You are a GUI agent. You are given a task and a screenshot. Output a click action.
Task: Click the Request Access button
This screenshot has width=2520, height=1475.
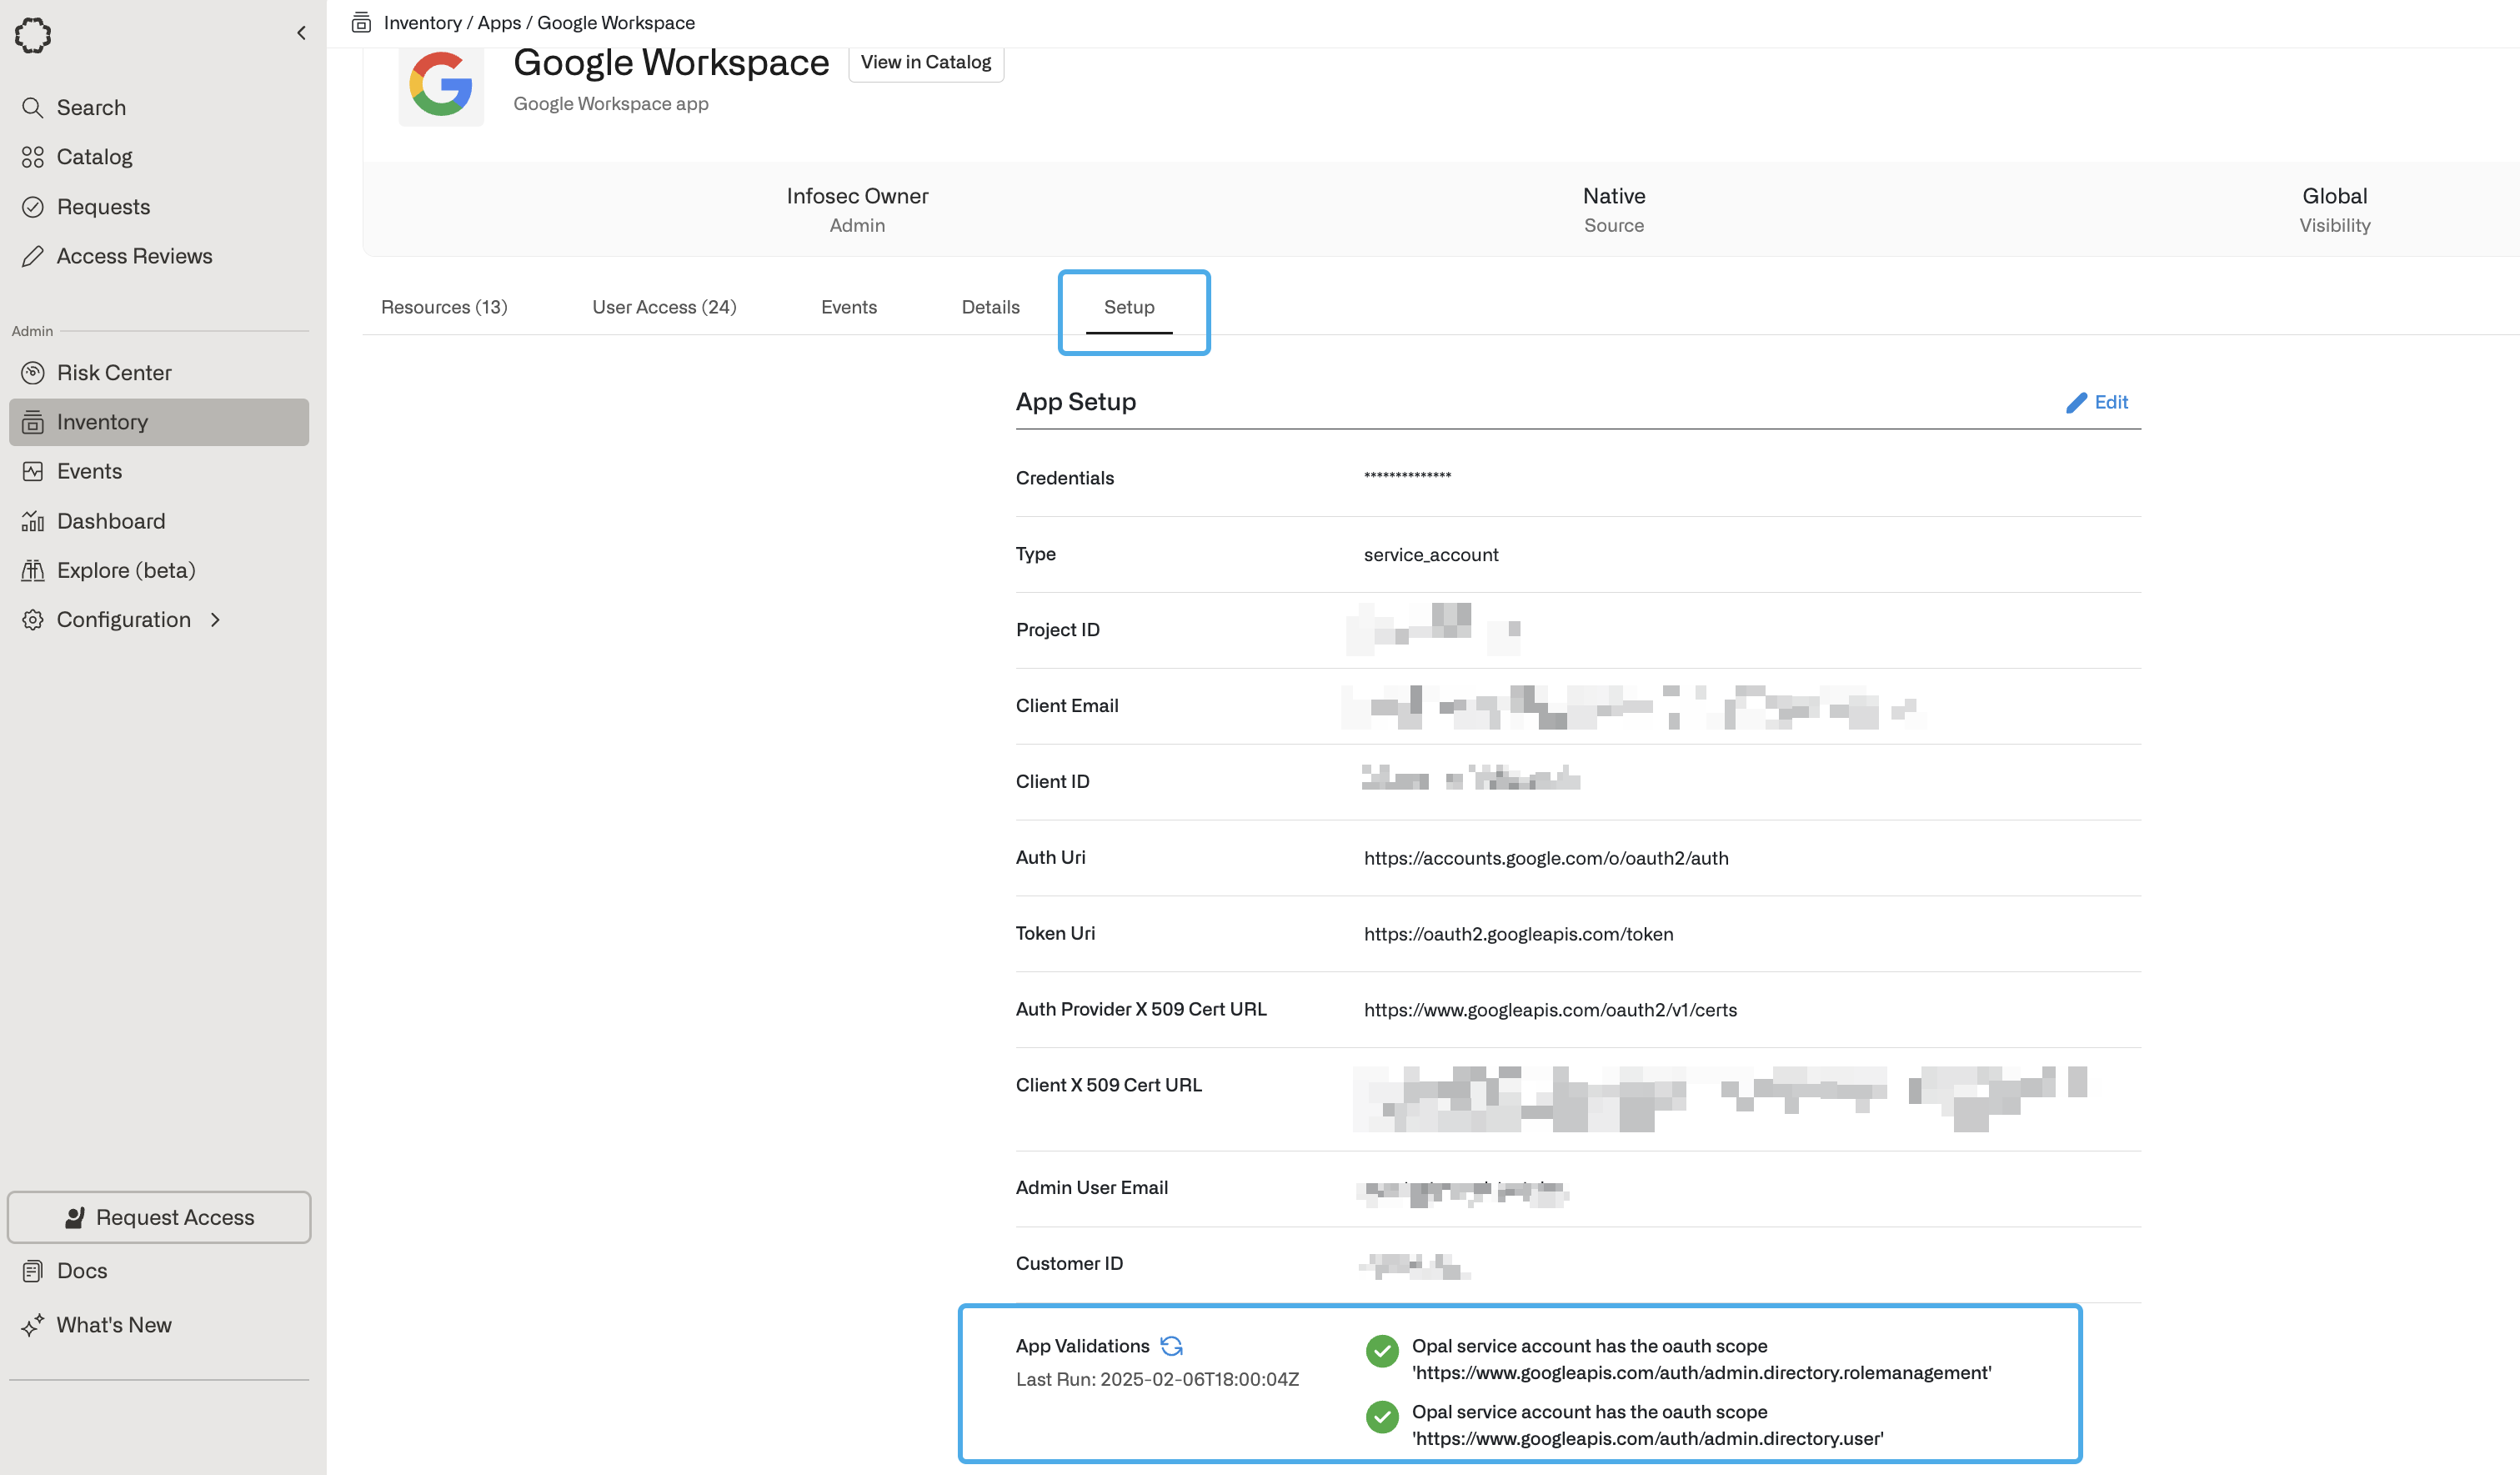tap(159, 1217)
